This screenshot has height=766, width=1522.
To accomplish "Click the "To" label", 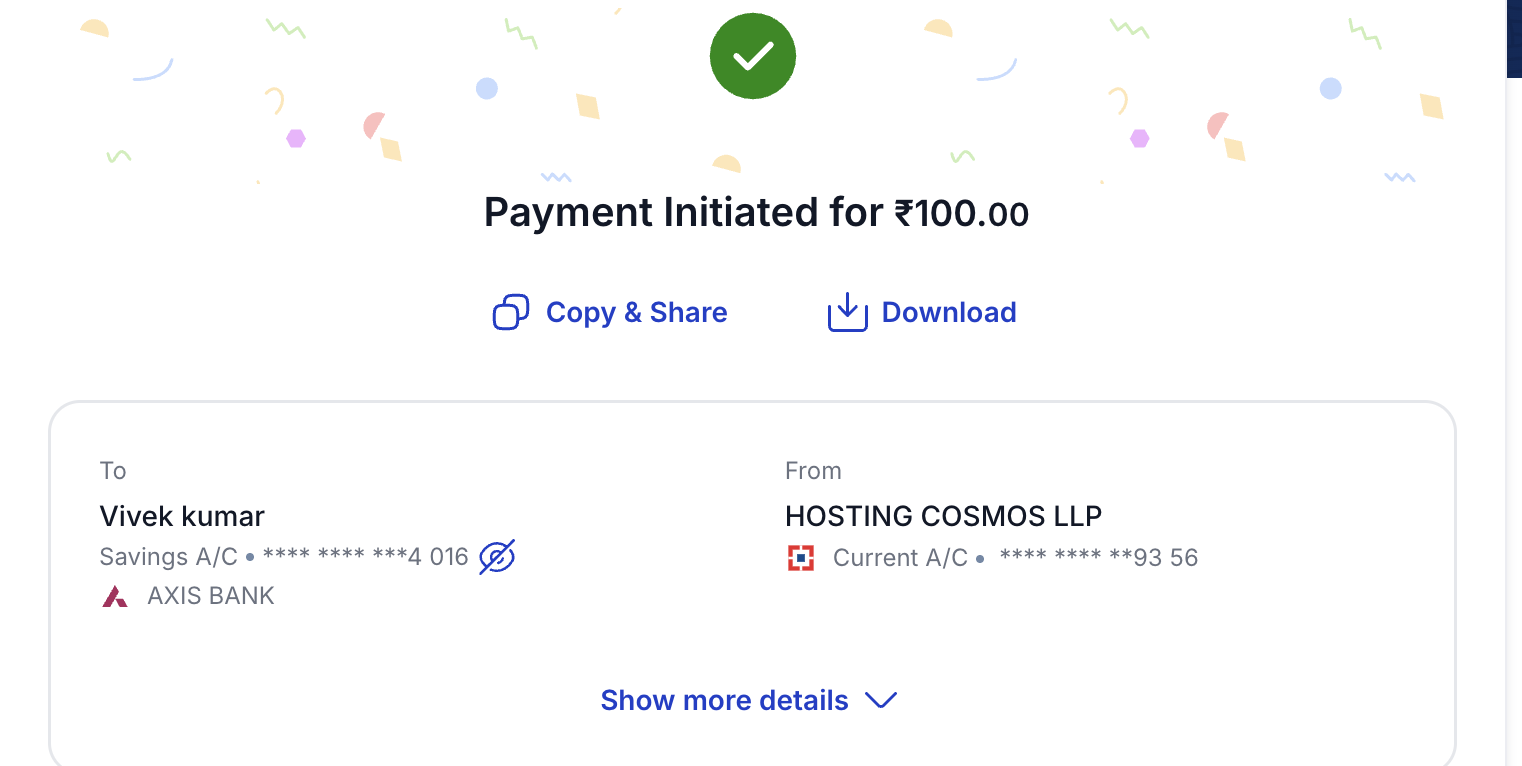I will click(x=113, y=471).
